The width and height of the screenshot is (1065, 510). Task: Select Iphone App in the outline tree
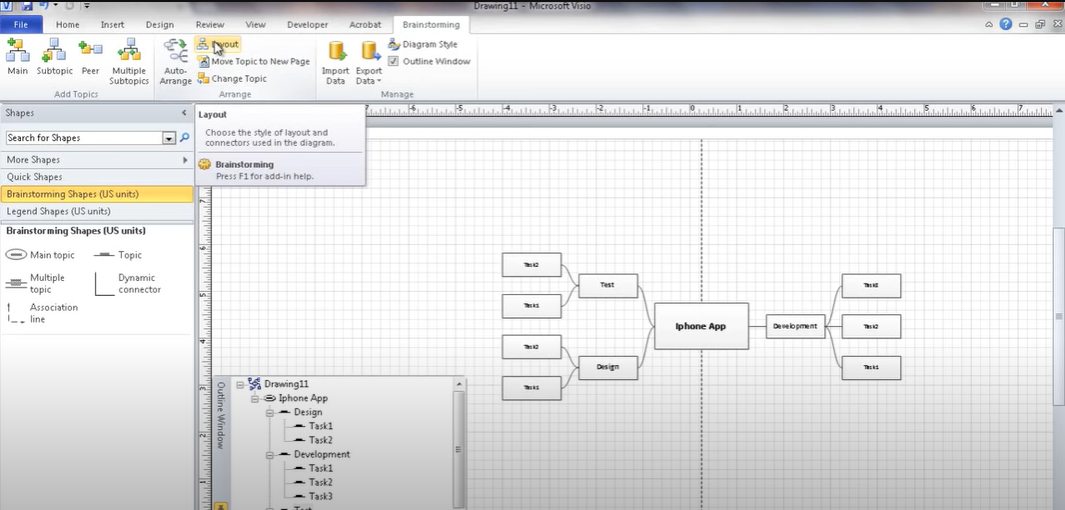pyautogui.click(x=303, y=399)
